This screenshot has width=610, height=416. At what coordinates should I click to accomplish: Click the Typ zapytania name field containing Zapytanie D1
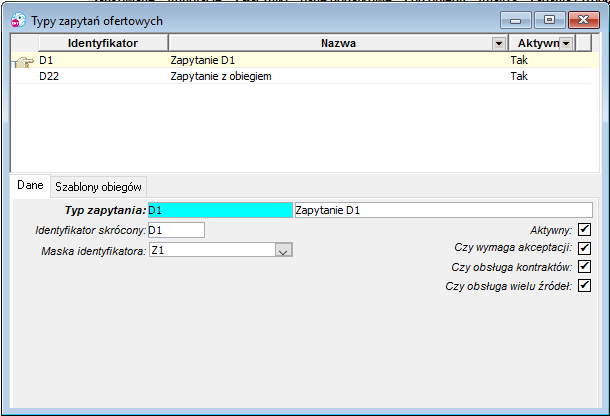[443, 210]
